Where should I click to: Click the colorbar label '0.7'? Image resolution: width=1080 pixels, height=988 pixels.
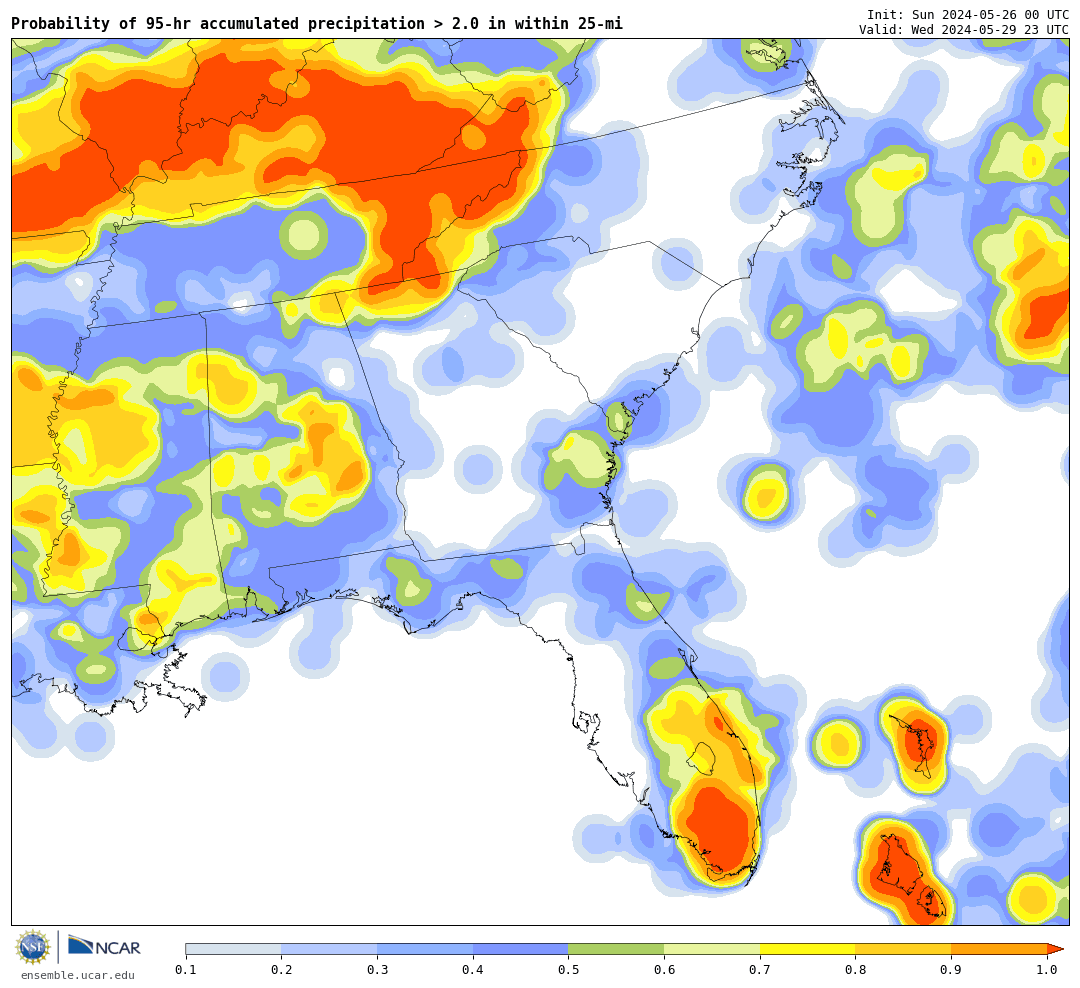point(760,969)
